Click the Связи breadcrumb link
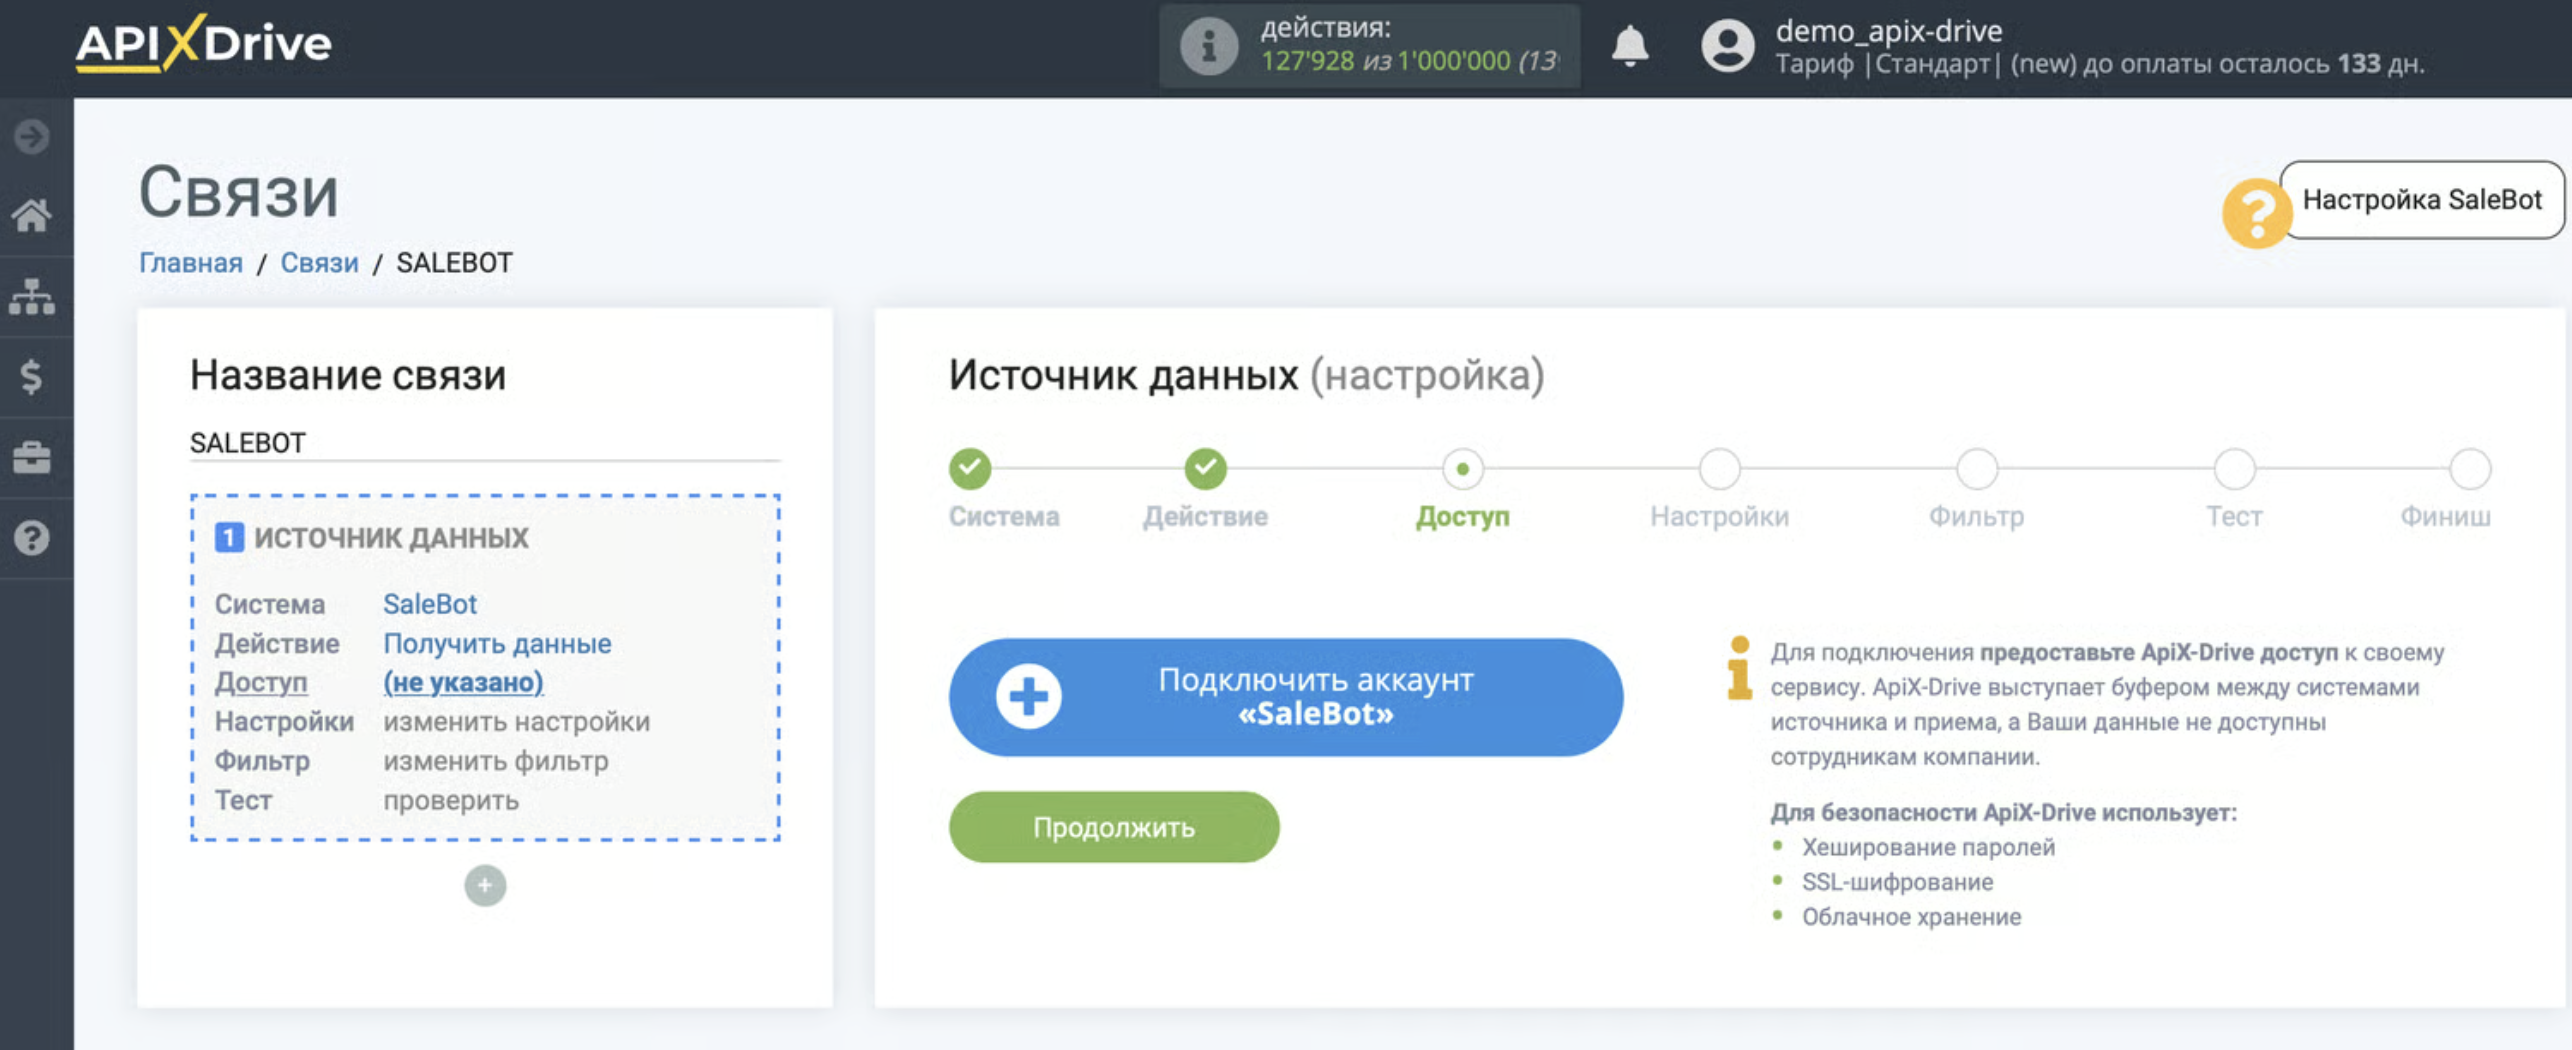The image size is (2572, 1050). 319,263
